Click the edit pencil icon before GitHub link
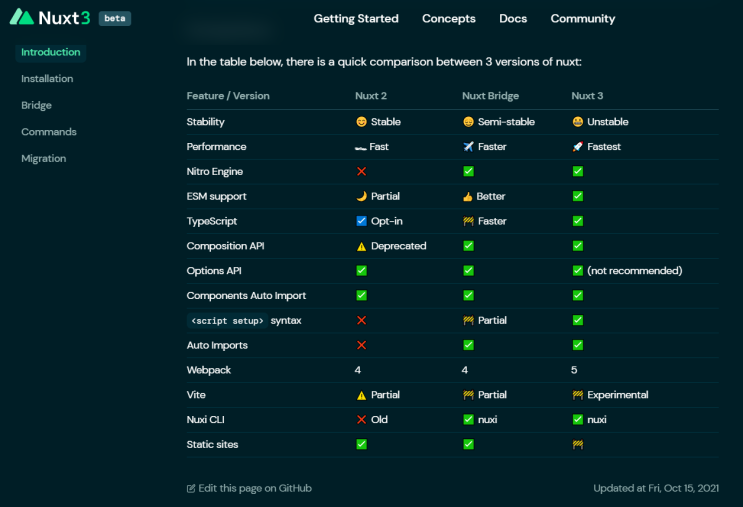Viewport: 743px width, 507px height. click(191, 489)
